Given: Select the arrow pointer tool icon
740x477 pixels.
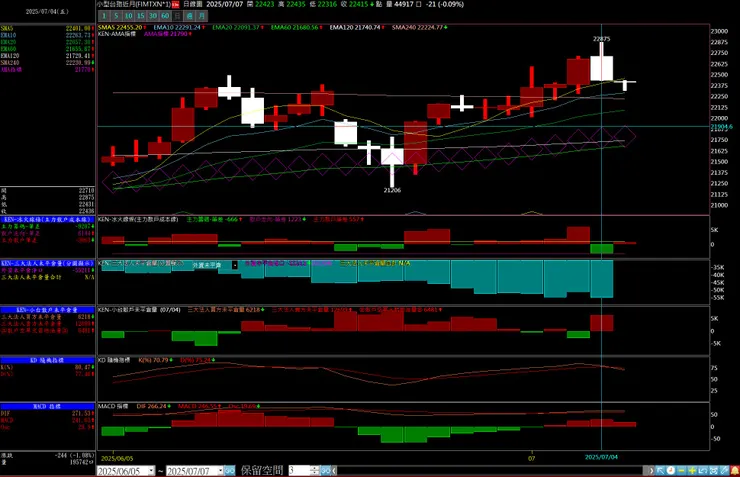Looking at the screenshot, I should (x=660, y=471).
